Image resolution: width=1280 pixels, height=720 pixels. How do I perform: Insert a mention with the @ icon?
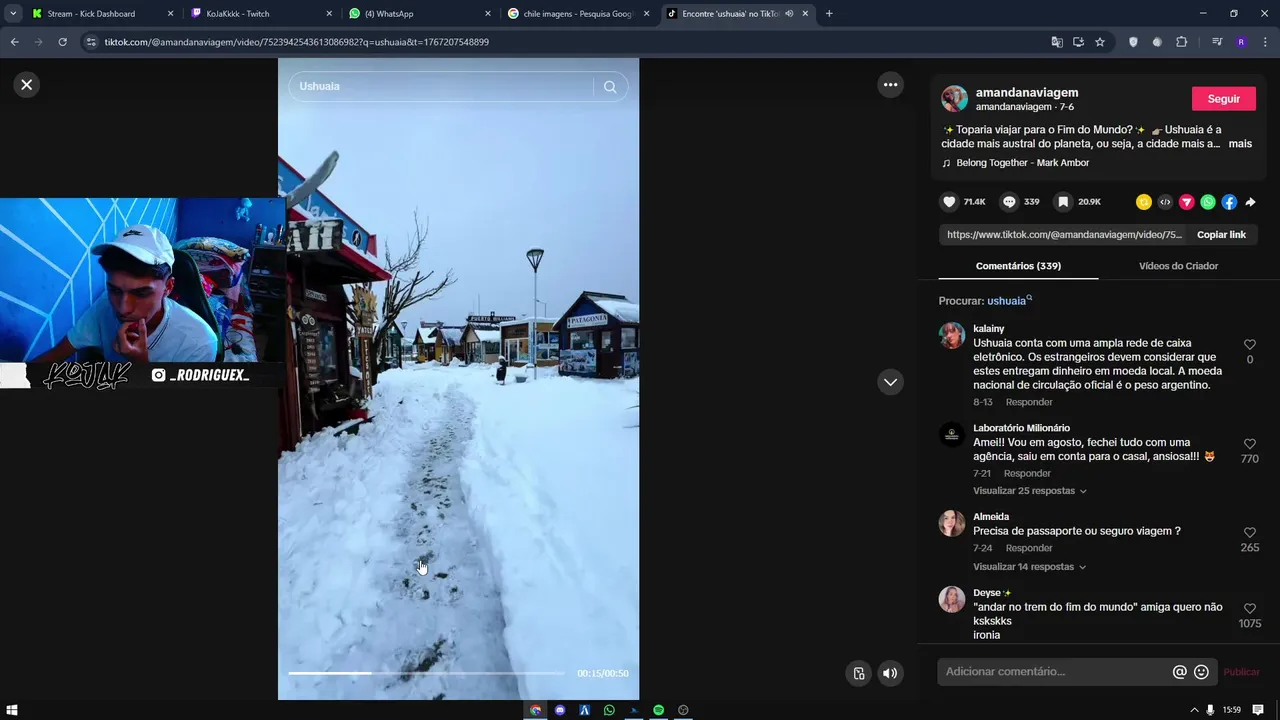click(1180, 672)
